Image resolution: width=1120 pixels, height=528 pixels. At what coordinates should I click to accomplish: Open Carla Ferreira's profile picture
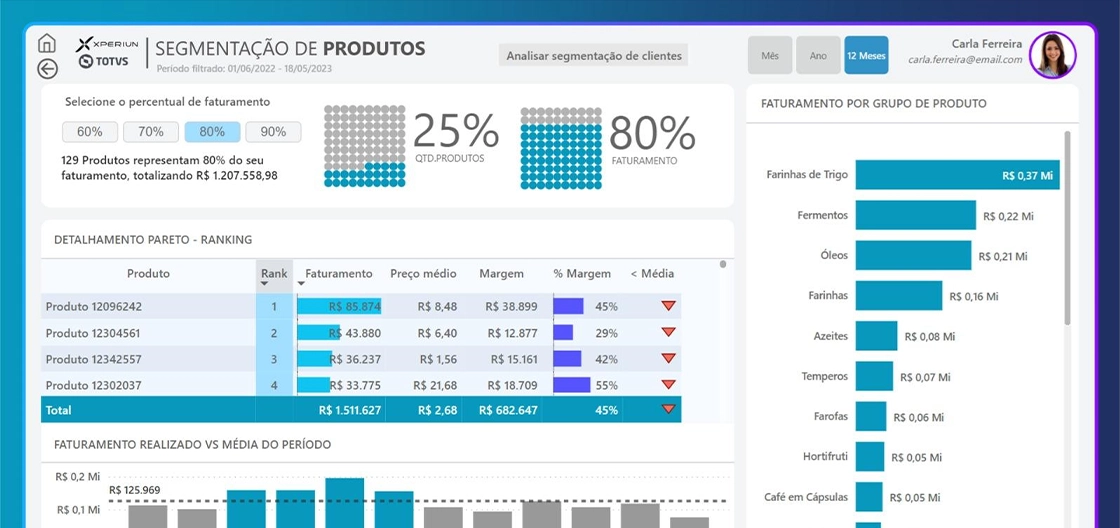click(x=1053, y=55)
